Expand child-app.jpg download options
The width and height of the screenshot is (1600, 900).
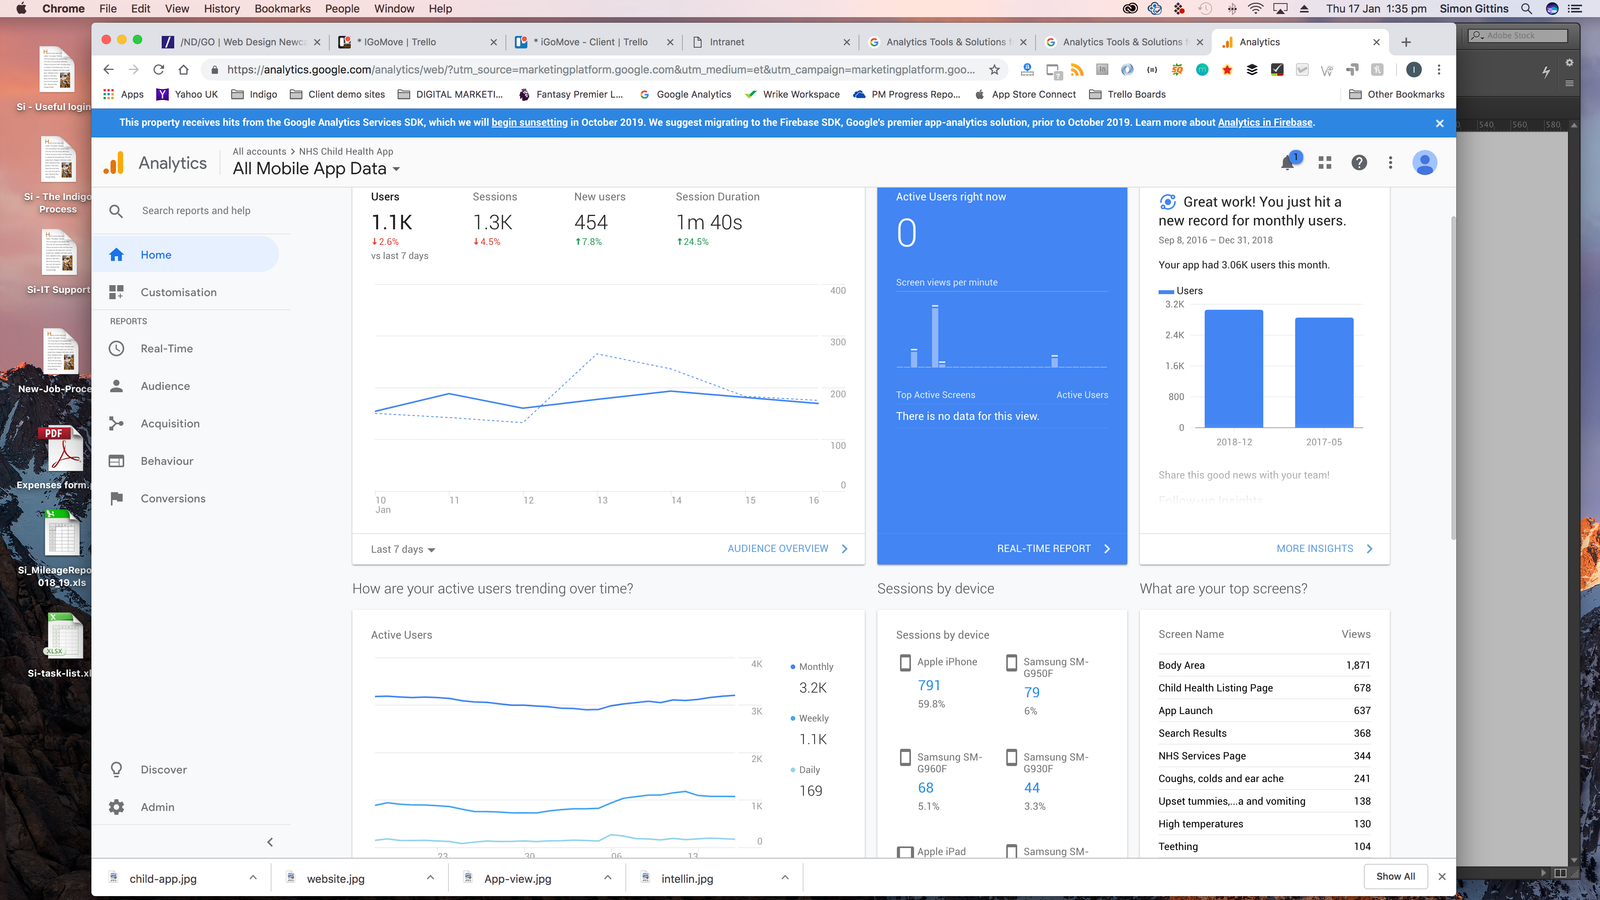pos(253,878)
